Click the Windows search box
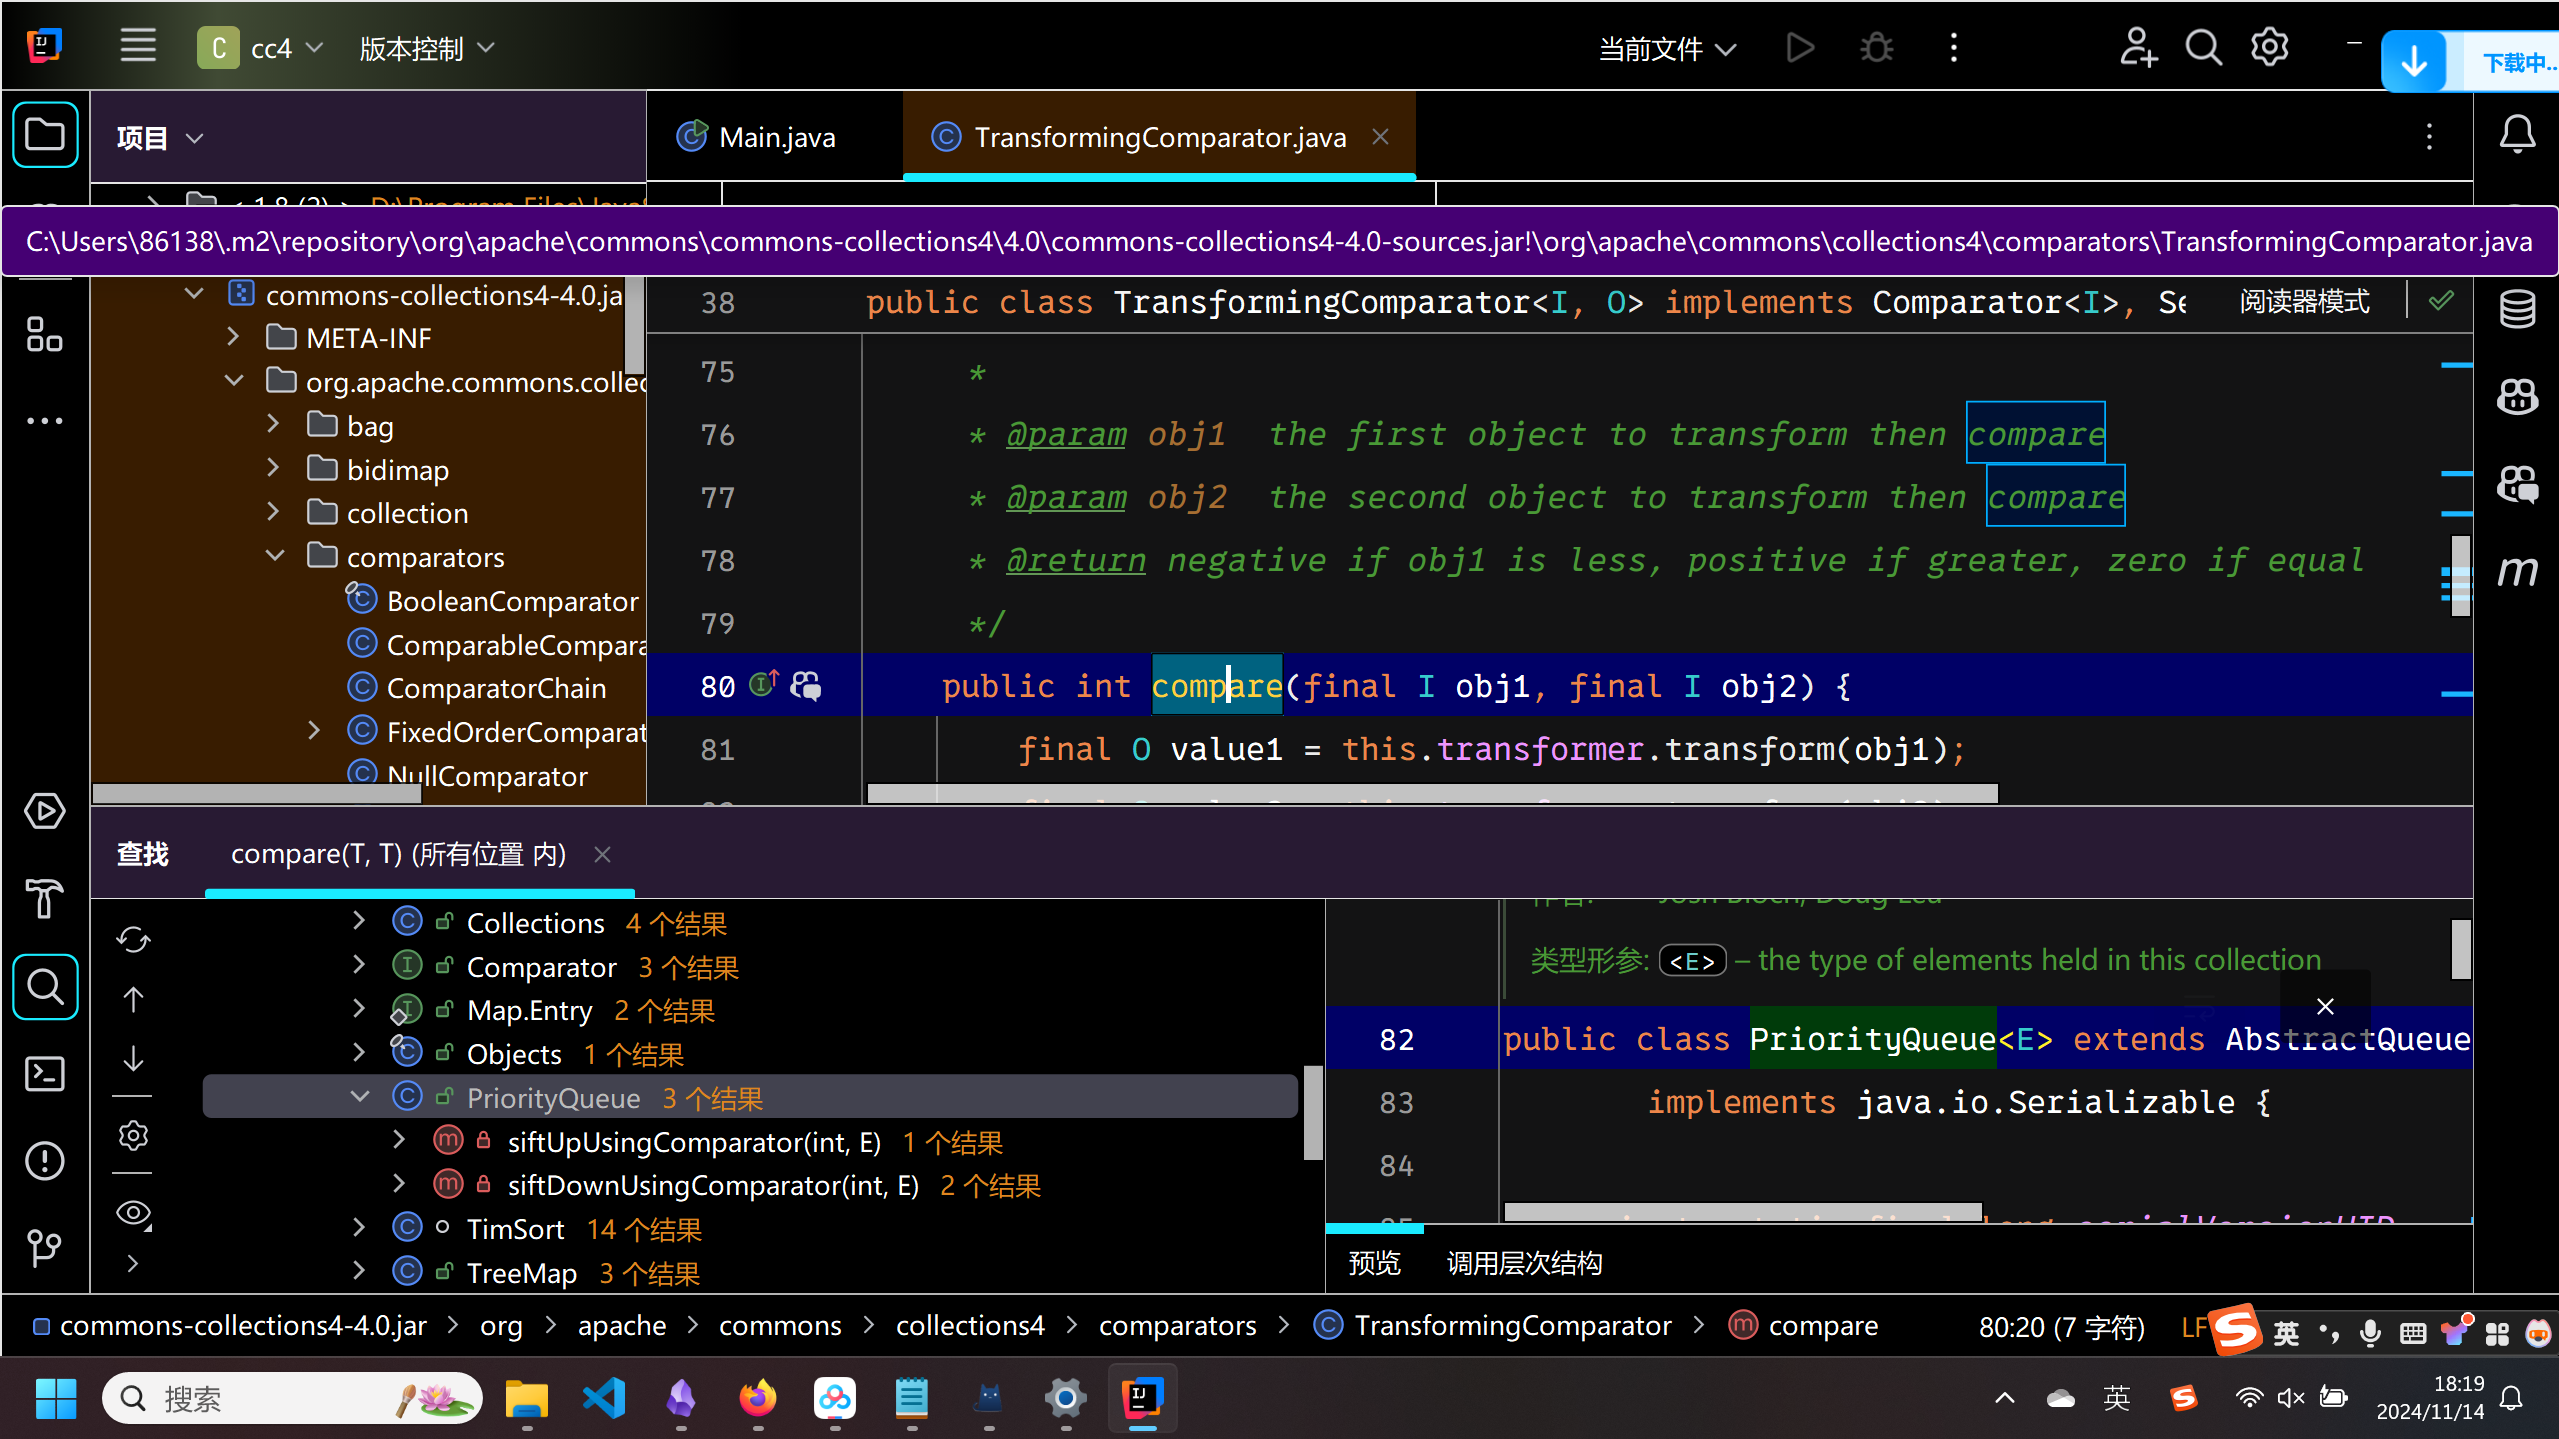This screenshot has height=1439, width=2559. tap(291, 1397)
